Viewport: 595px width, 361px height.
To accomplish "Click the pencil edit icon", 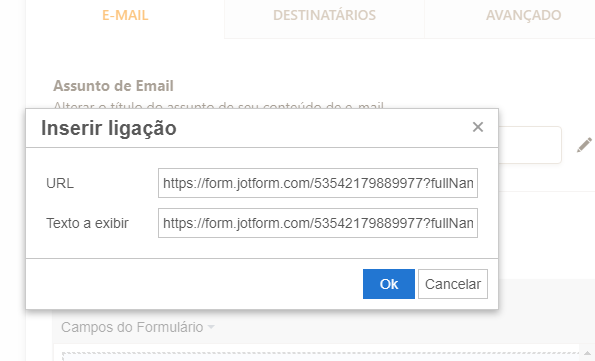I will (584, 145).
